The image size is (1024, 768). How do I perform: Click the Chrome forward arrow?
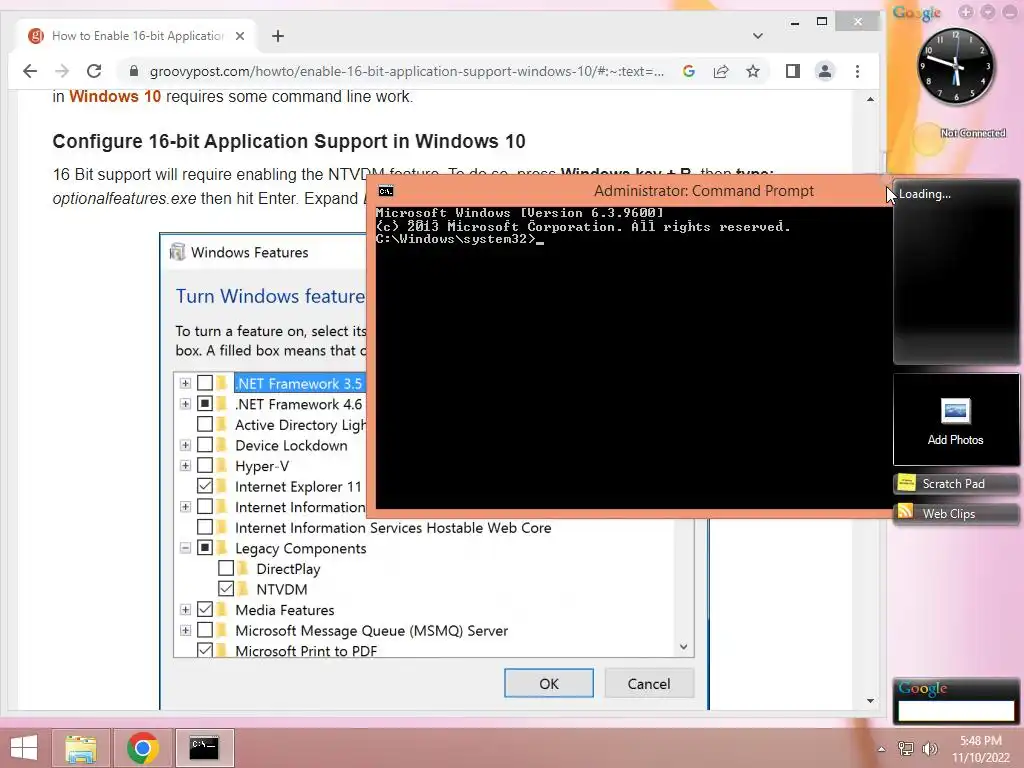point(62,71)
